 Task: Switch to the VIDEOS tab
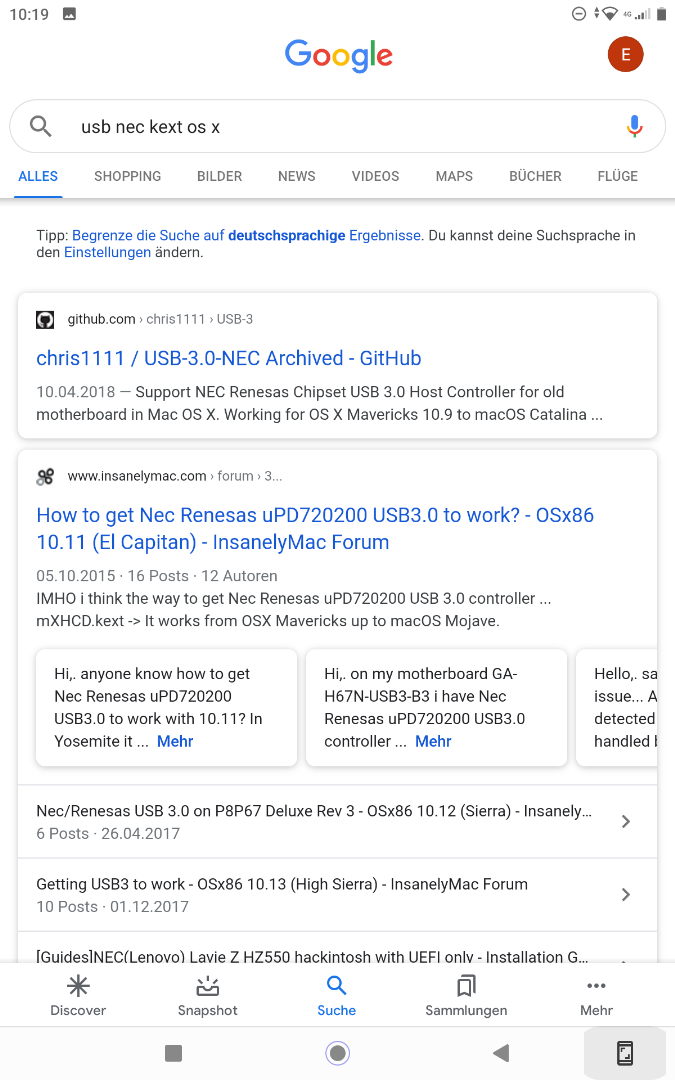pyautogui.click(x=375, y=176)
